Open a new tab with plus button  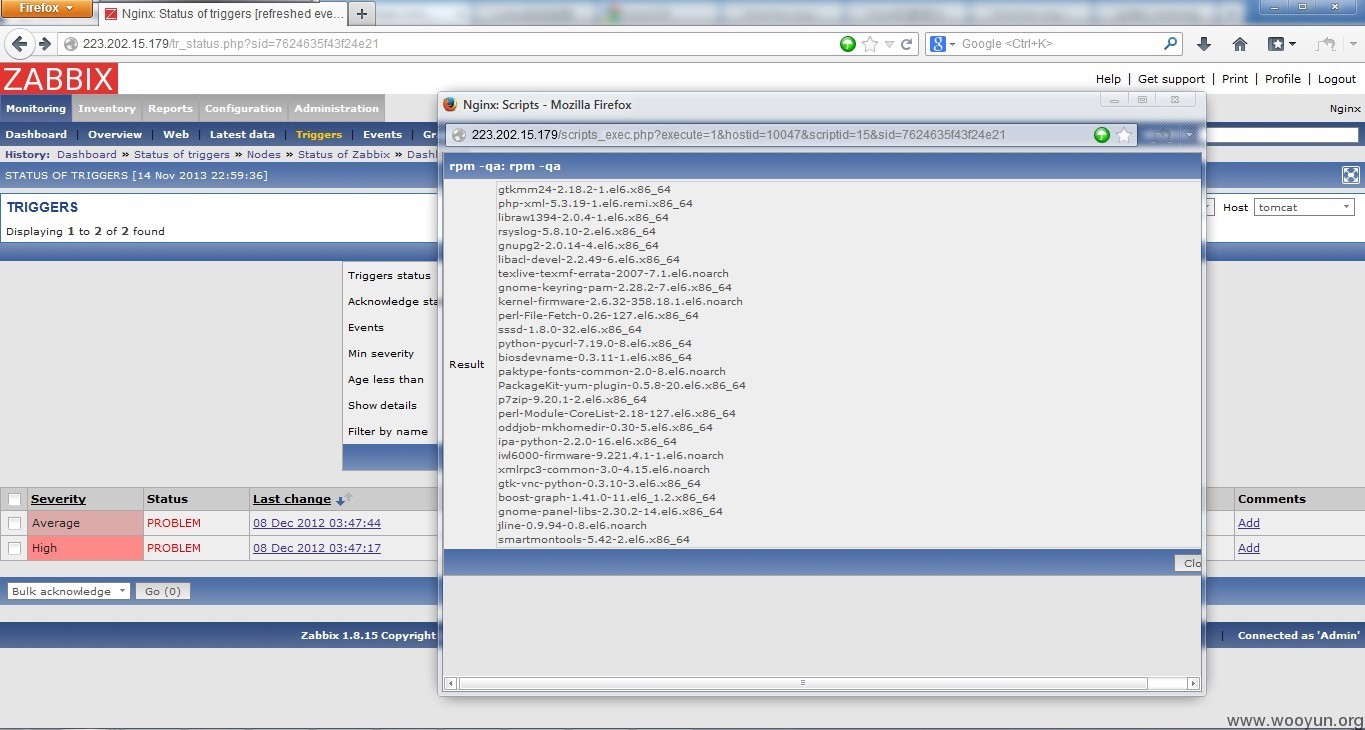point(362,13)
